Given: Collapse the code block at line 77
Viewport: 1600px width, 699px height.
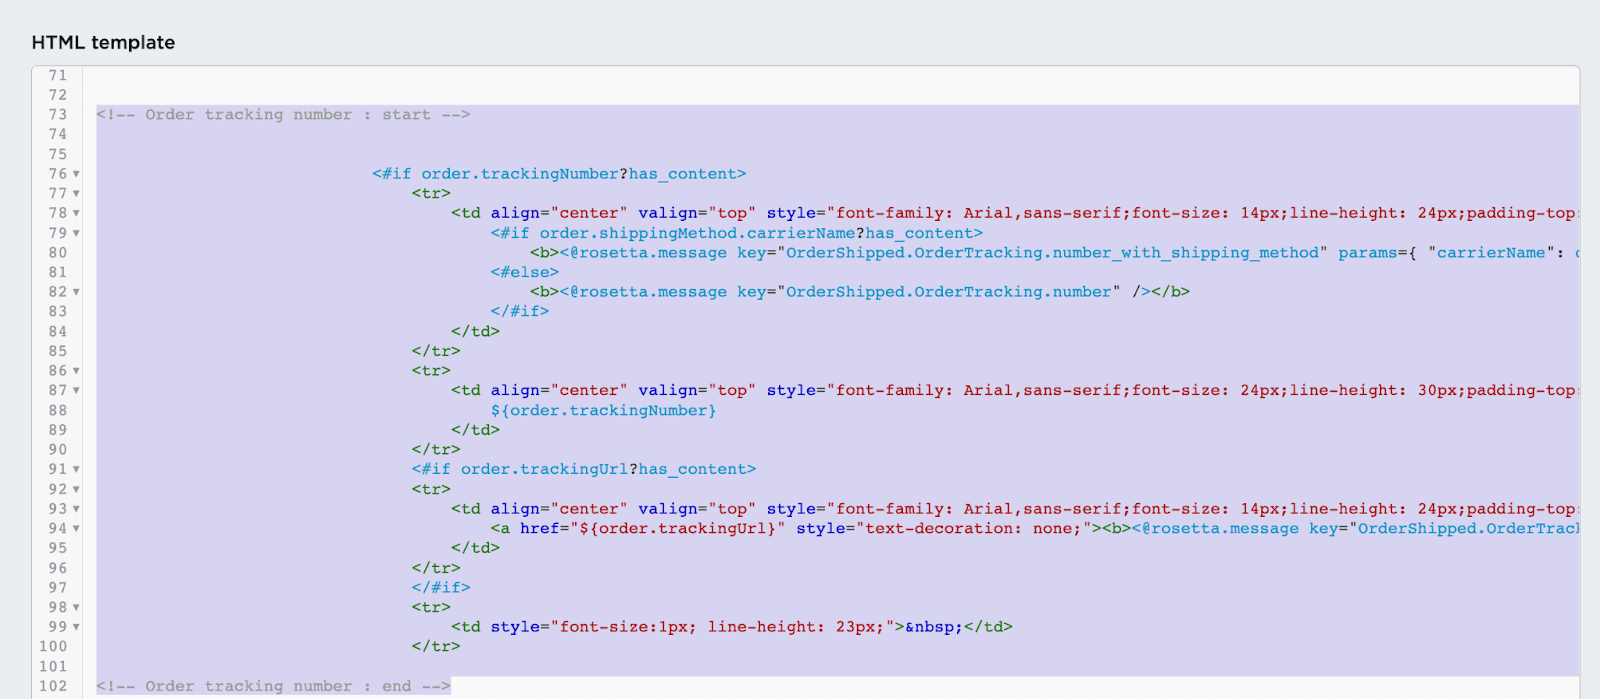Looking at the screenshot, I should point(76,194).
